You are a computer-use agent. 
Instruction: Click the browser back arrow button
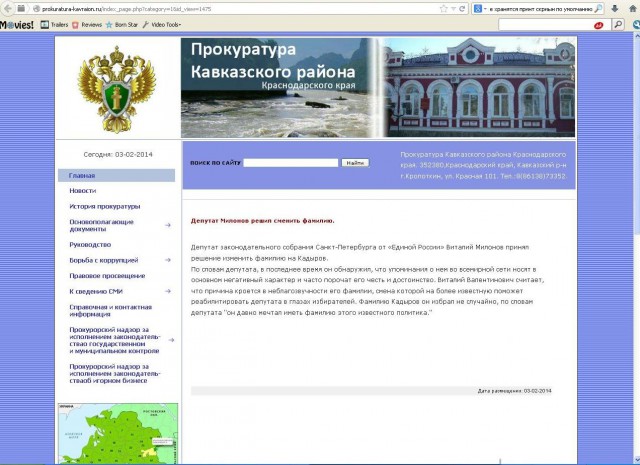[8, 8]
